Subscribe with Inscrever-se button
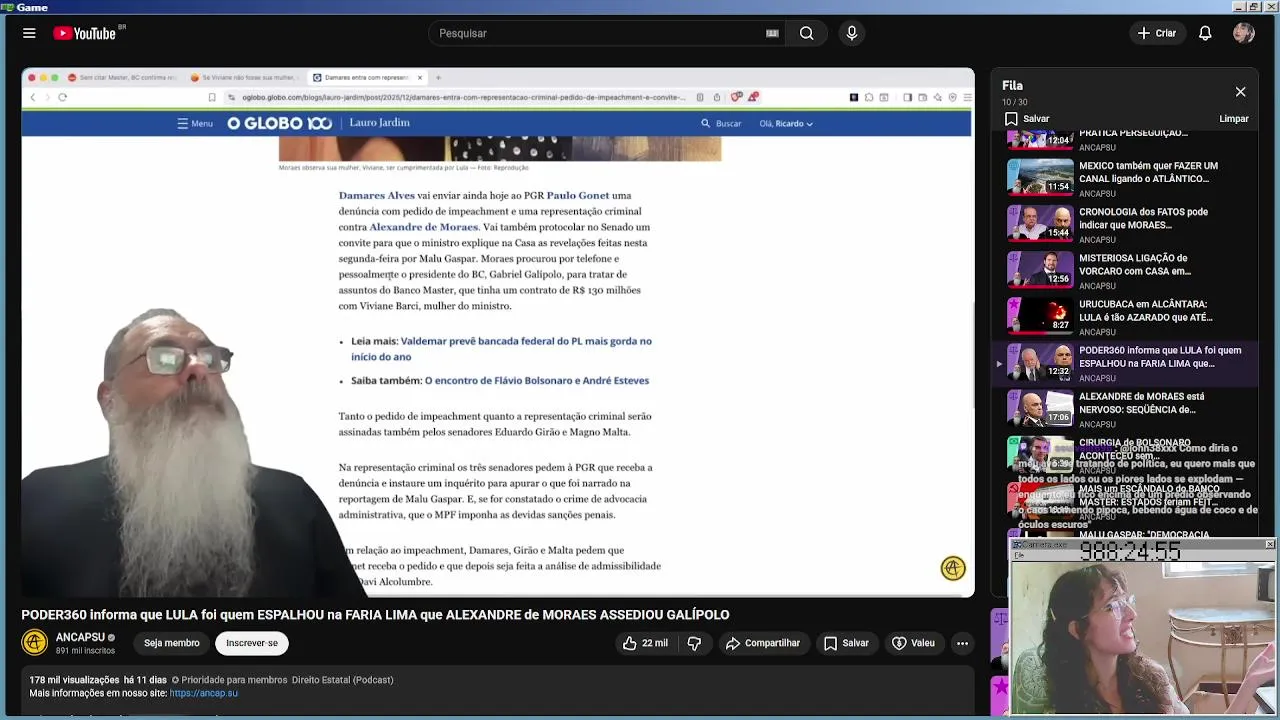Image resolution: width=1280 pixels, height=720 pixels. [252, 643]
